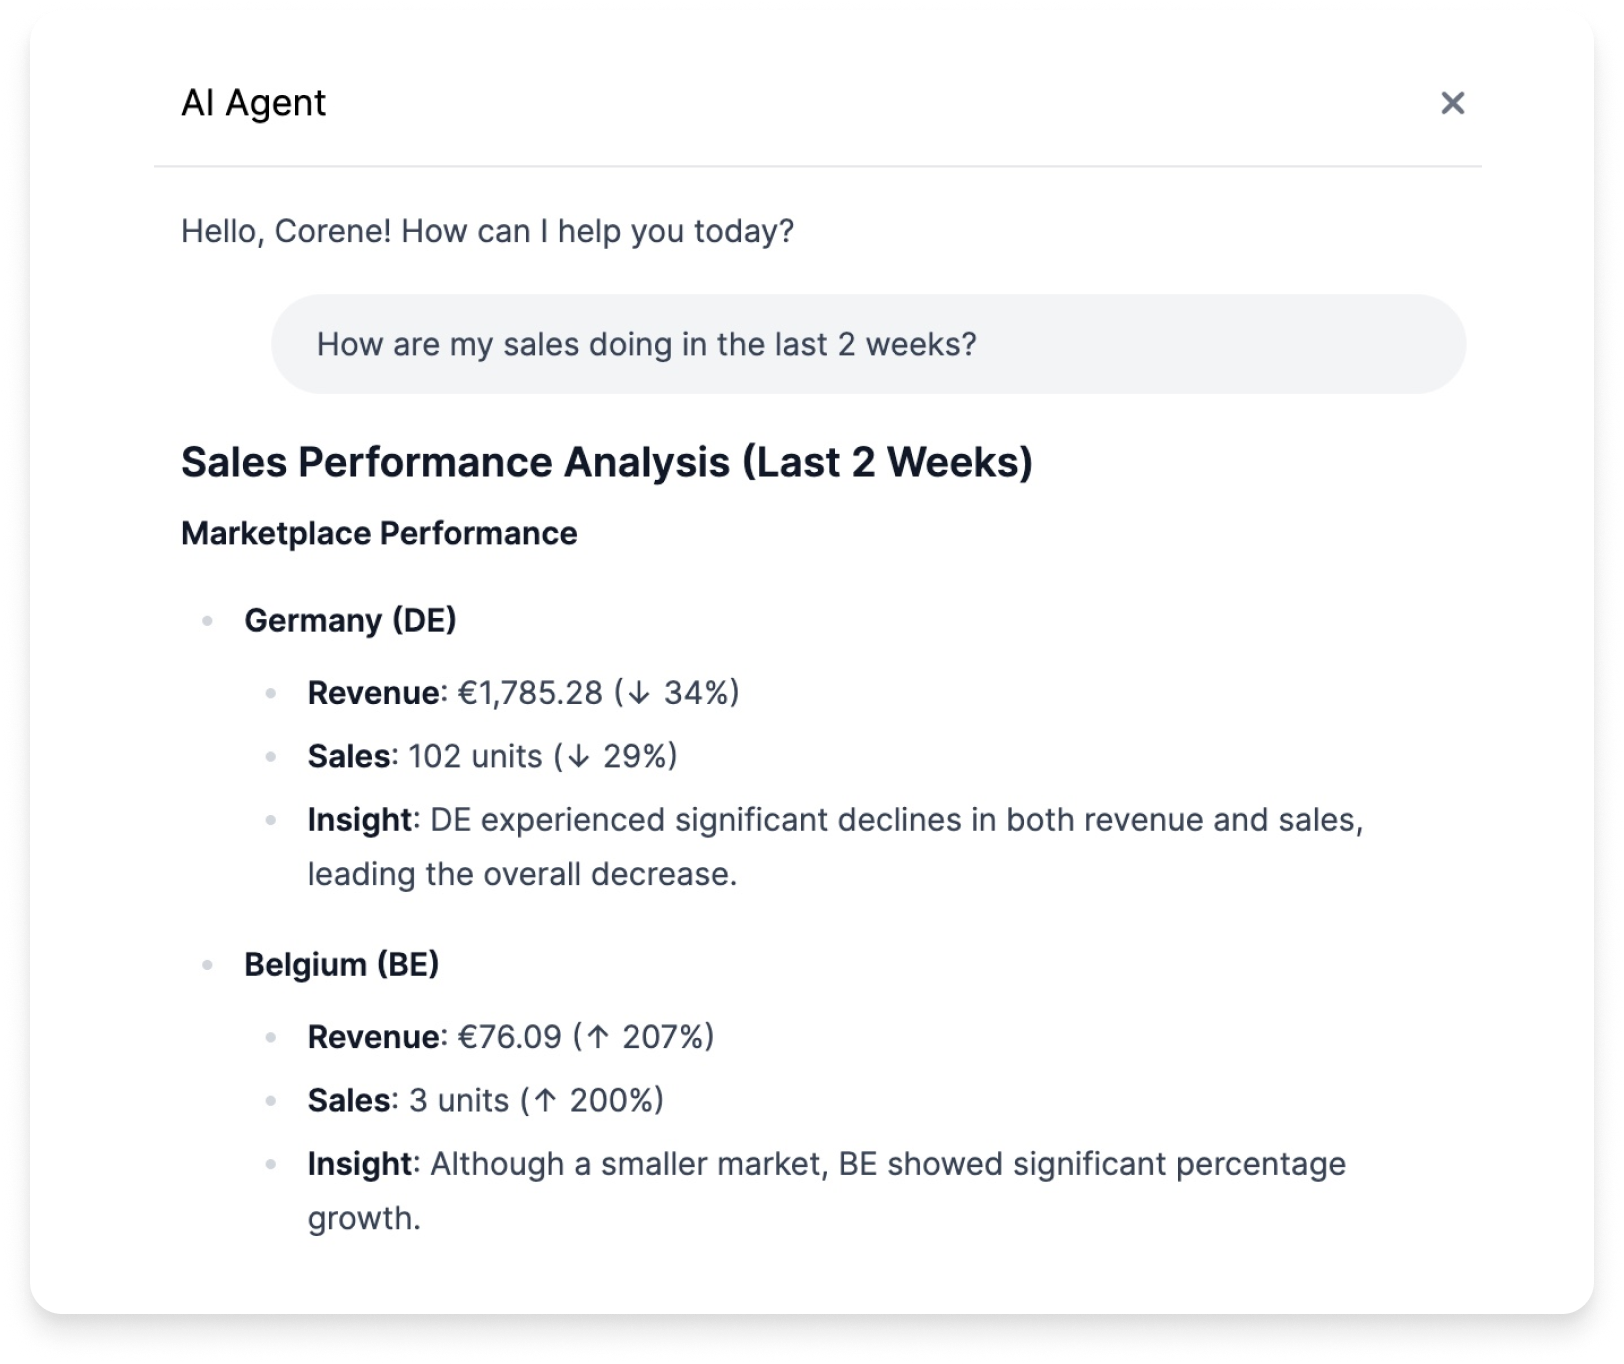The width and height of the screenshot is (1624, 1364).
Task: Click the down arrow beside 29%
Action: click(578, 757)
